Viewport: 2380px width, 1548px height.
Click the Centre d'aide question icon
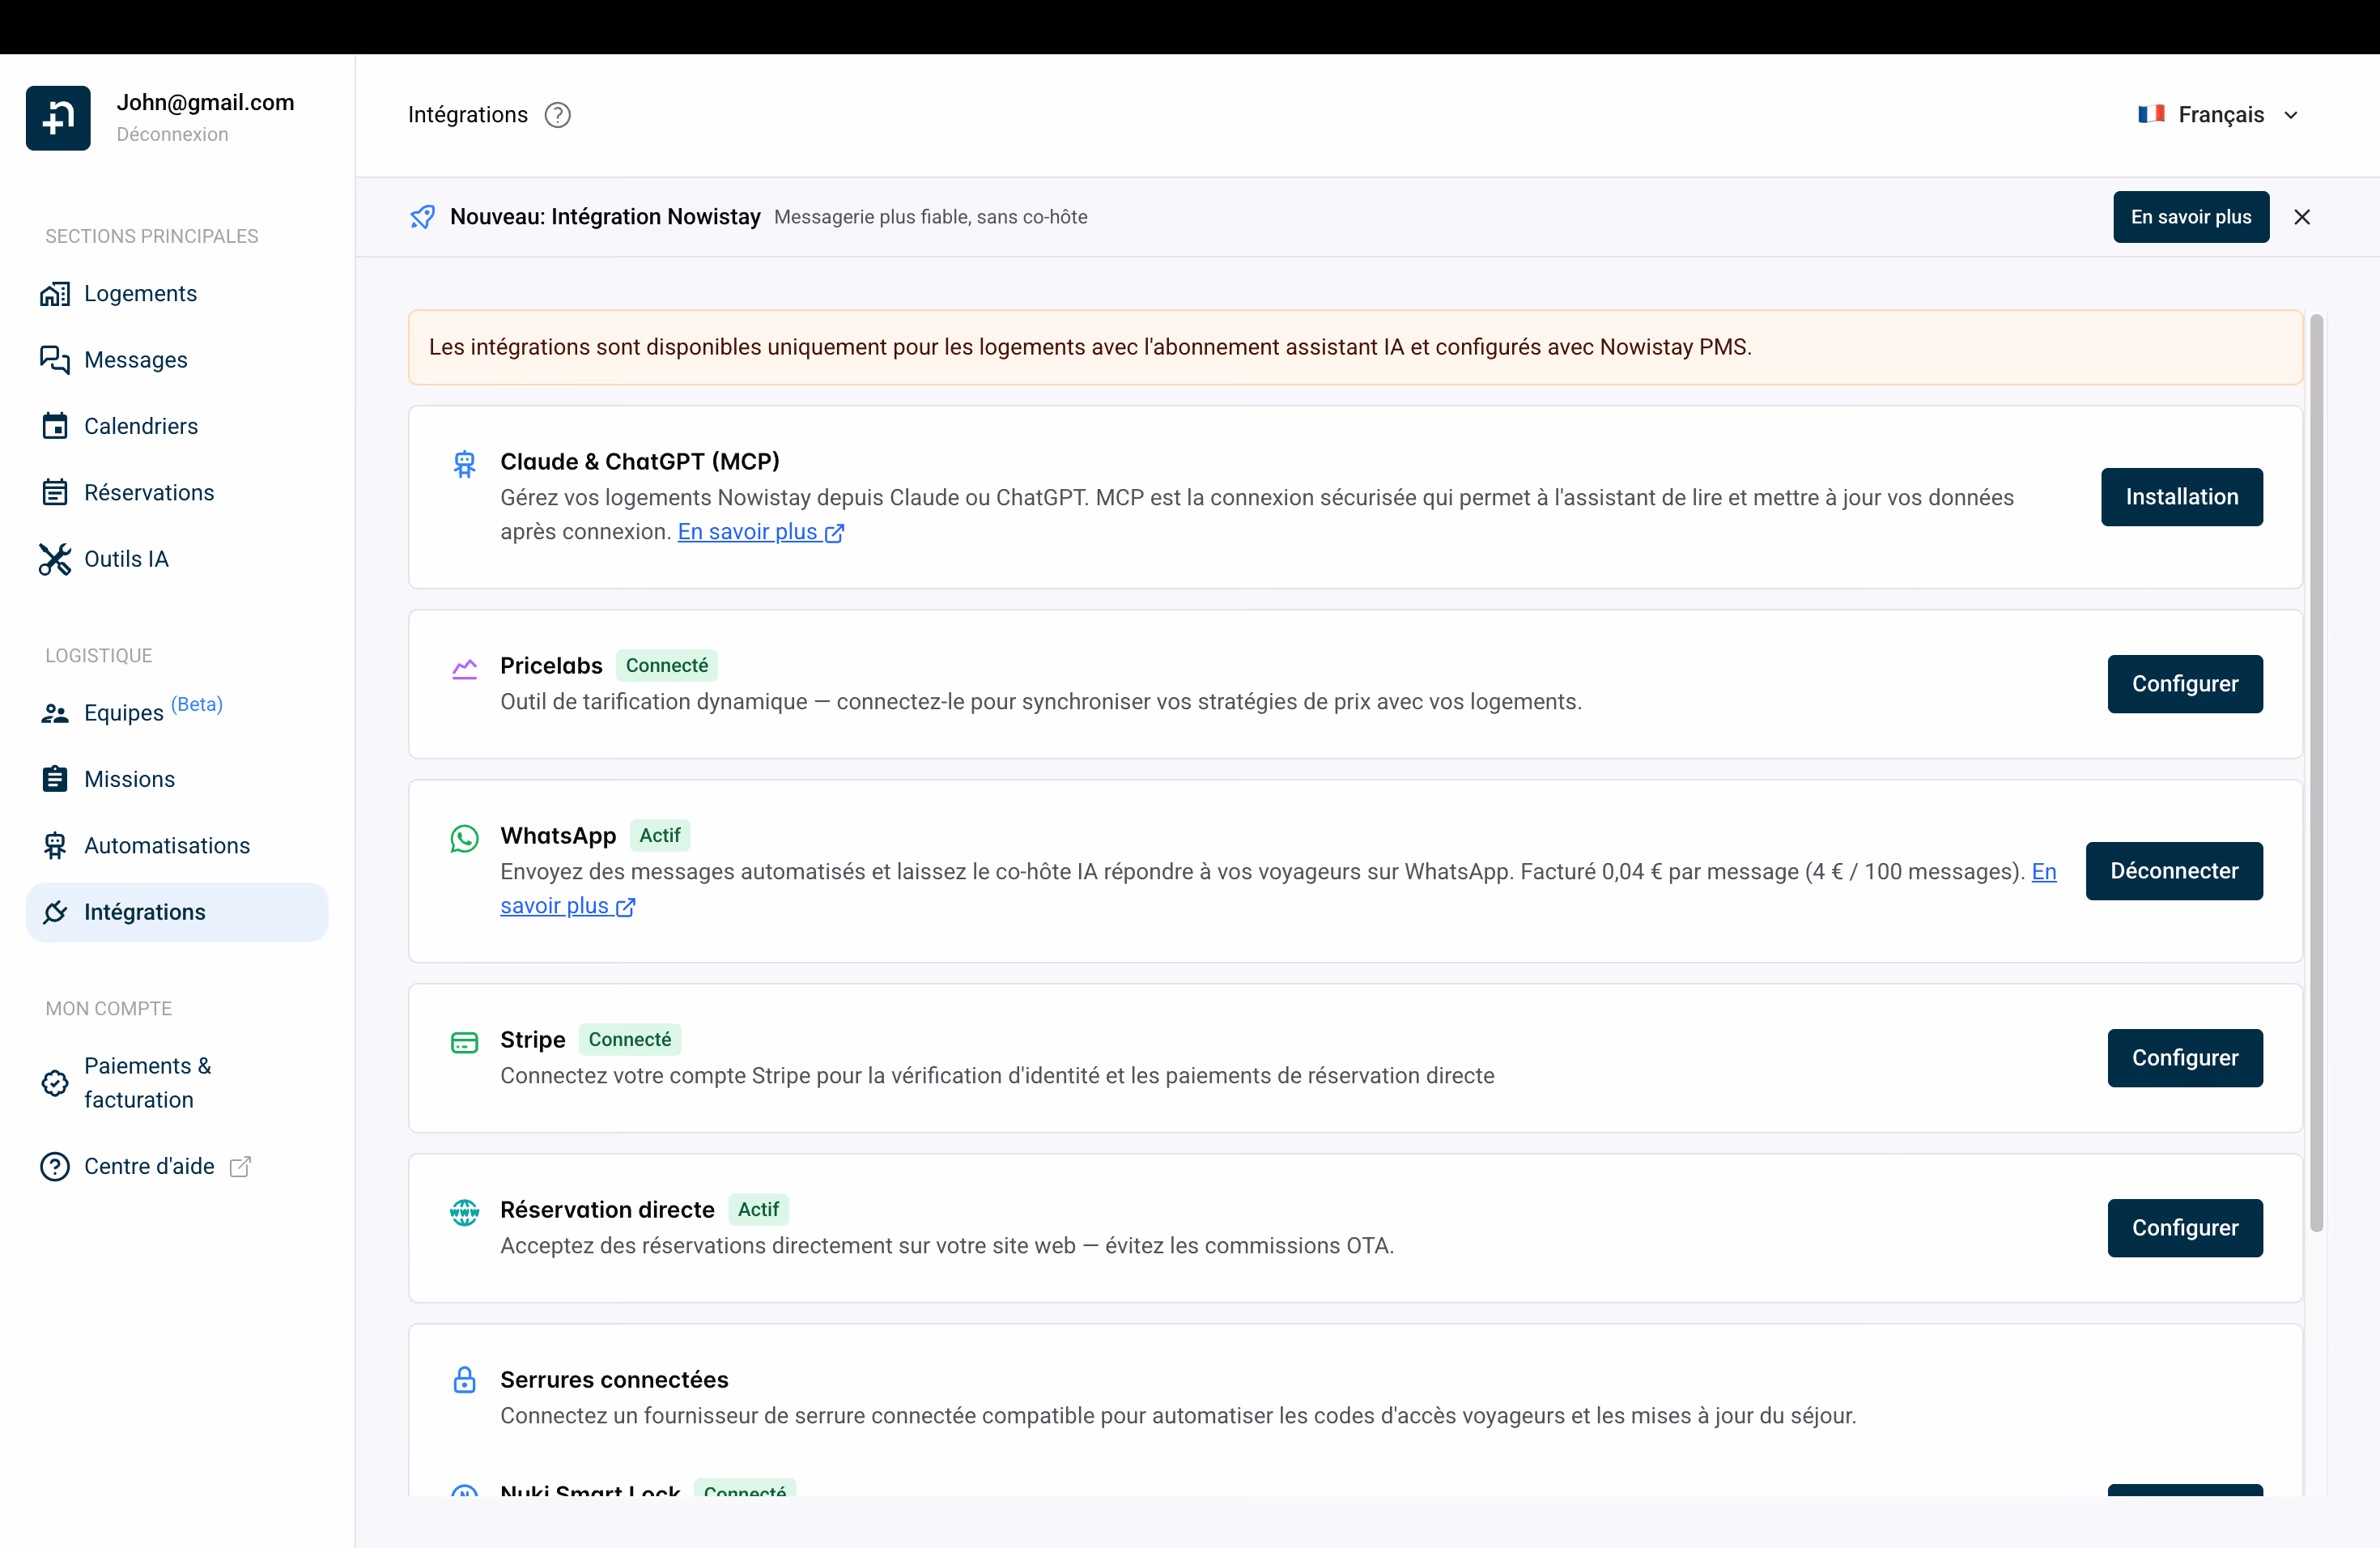55,1166
